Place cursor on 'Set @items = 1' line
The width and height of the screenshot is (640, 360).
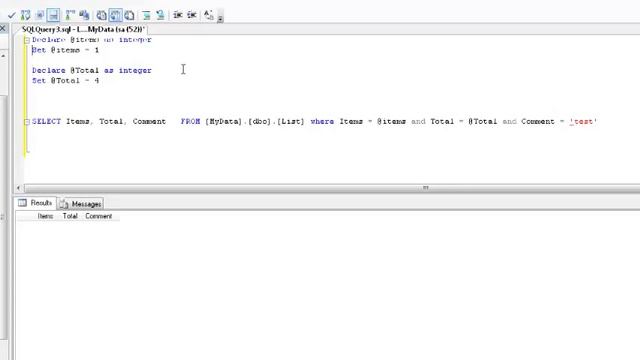[65, 50]
